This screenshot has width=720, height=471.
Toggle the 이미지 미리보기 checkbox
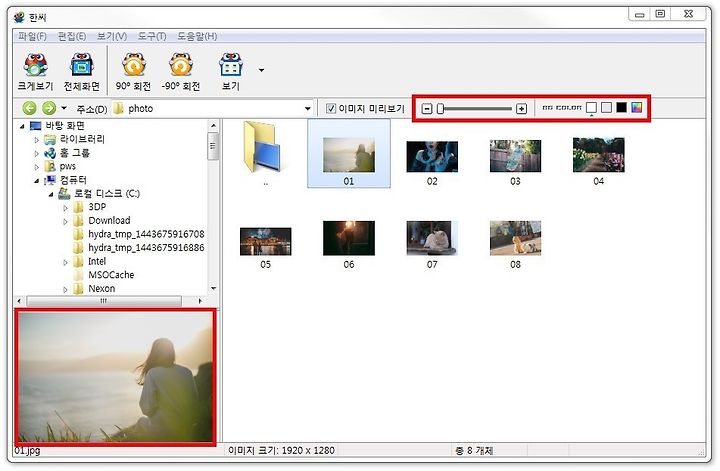click(x=331, y=108)
